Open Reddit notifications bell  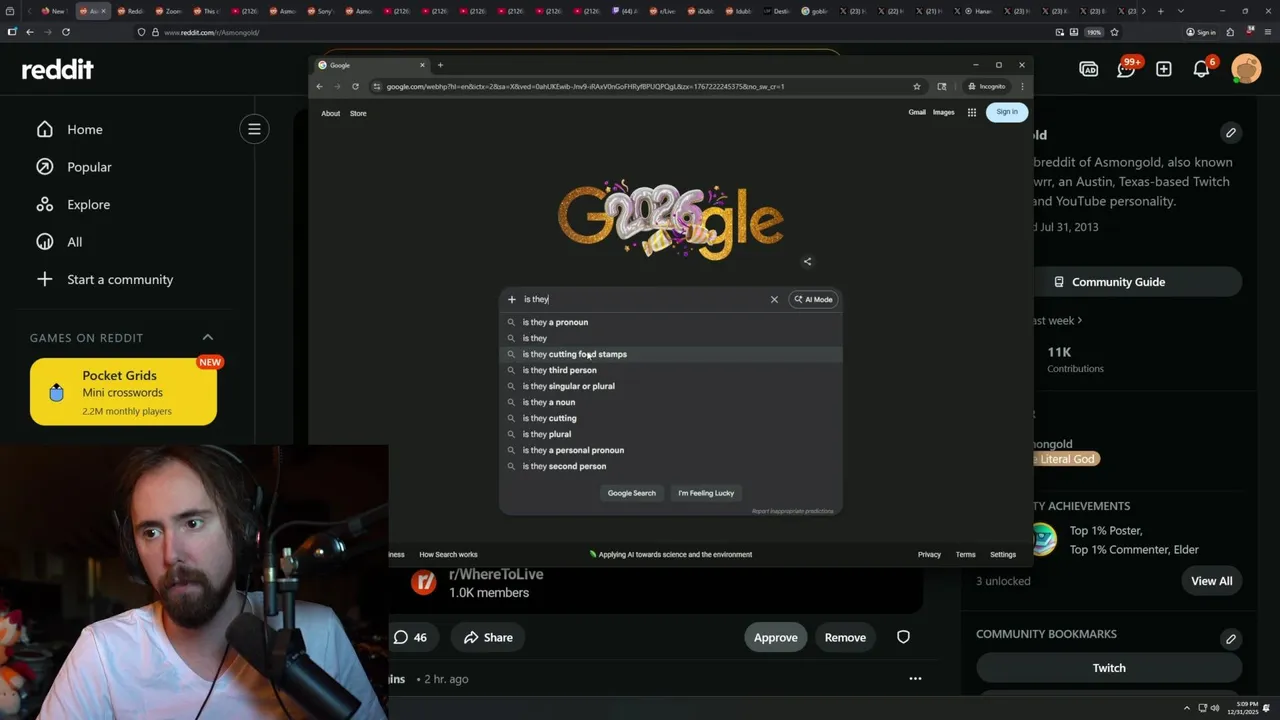pos(1202,69)
